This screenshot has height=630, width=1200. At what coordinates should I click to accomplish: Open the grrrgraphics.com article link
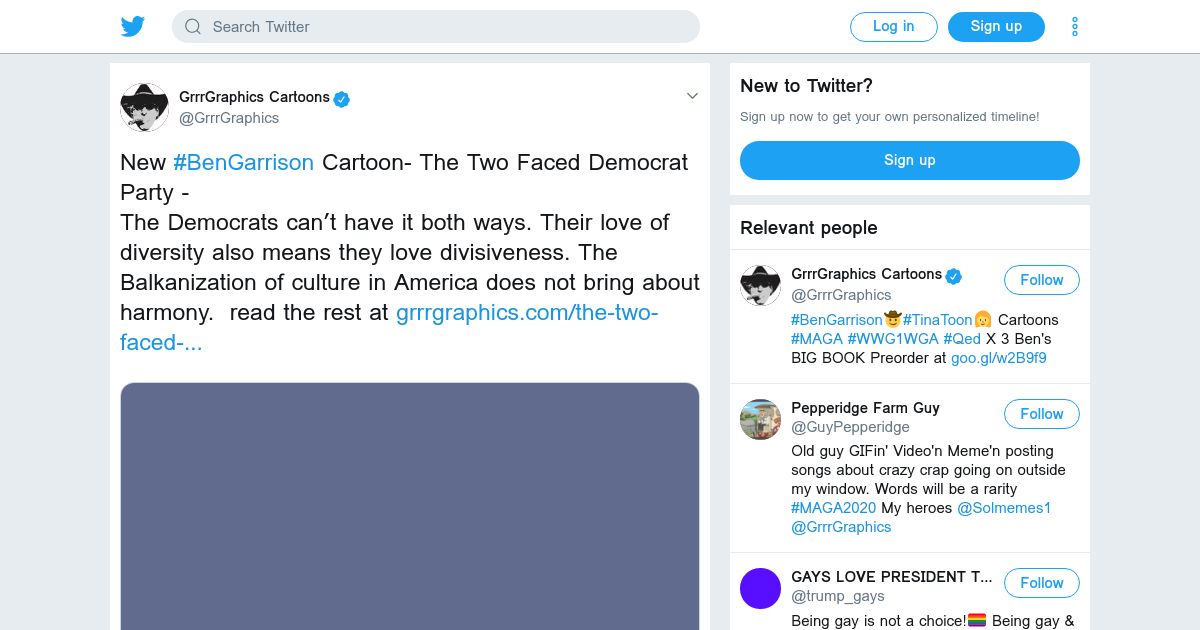526,312
